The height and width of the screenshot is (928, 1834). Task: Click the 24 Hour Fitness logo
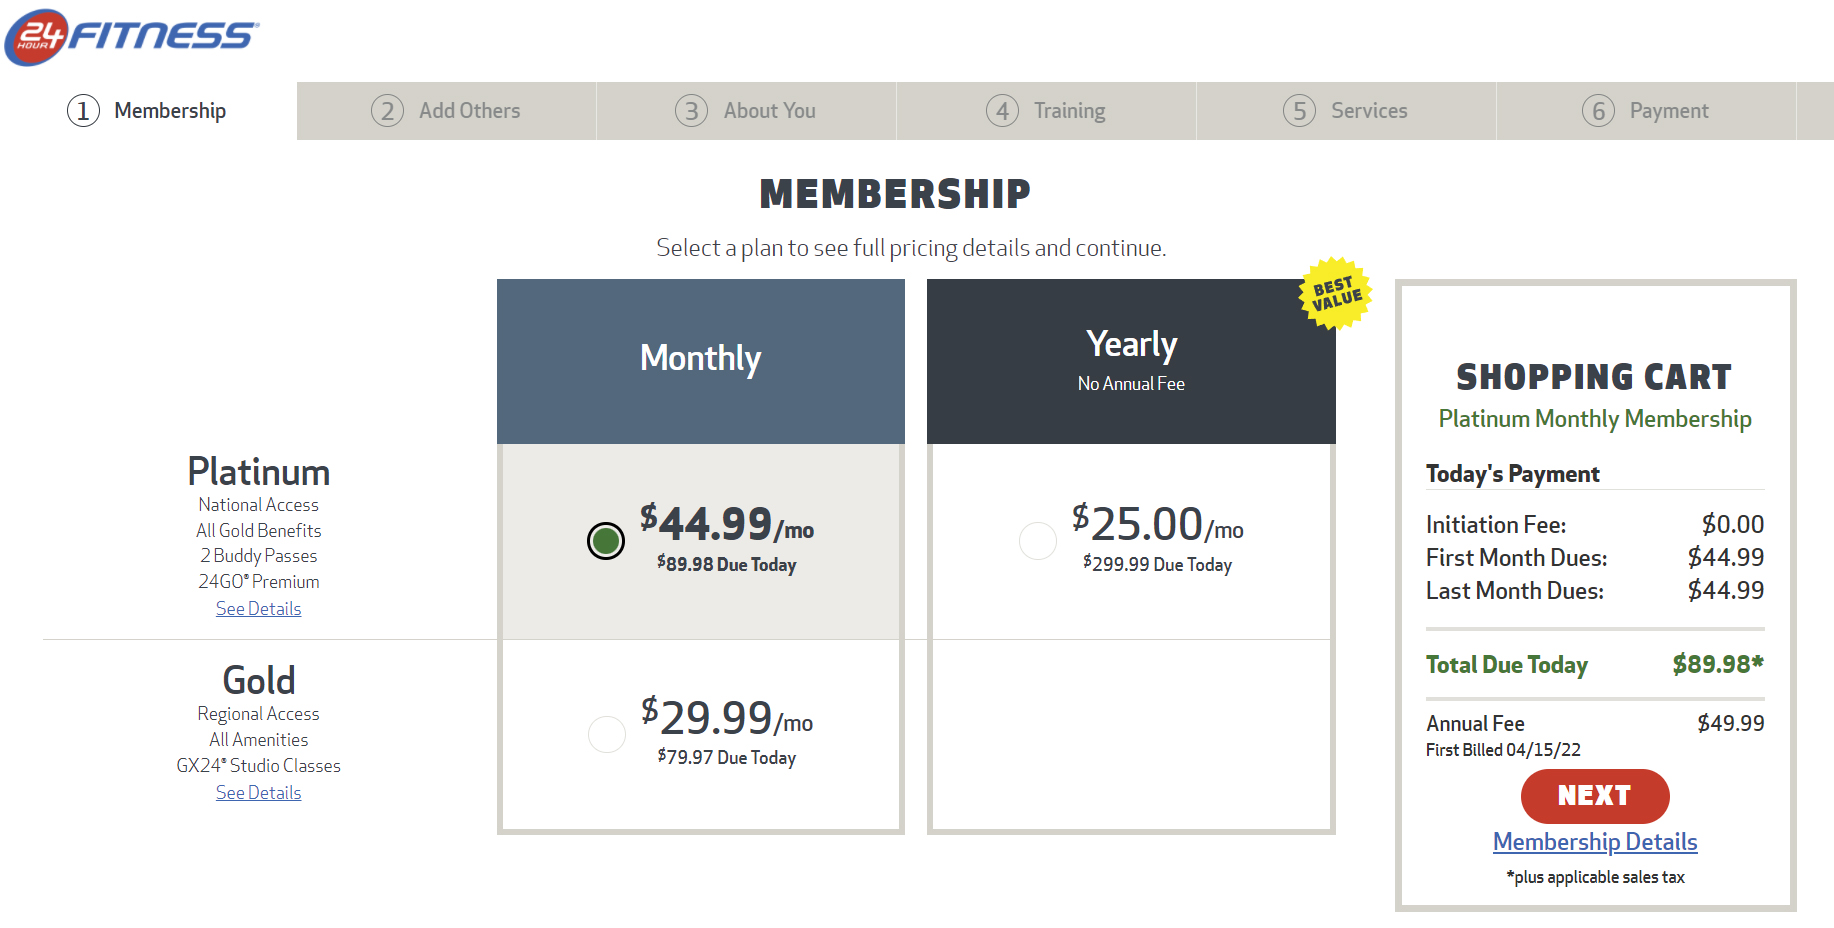[x=131, y=37]
